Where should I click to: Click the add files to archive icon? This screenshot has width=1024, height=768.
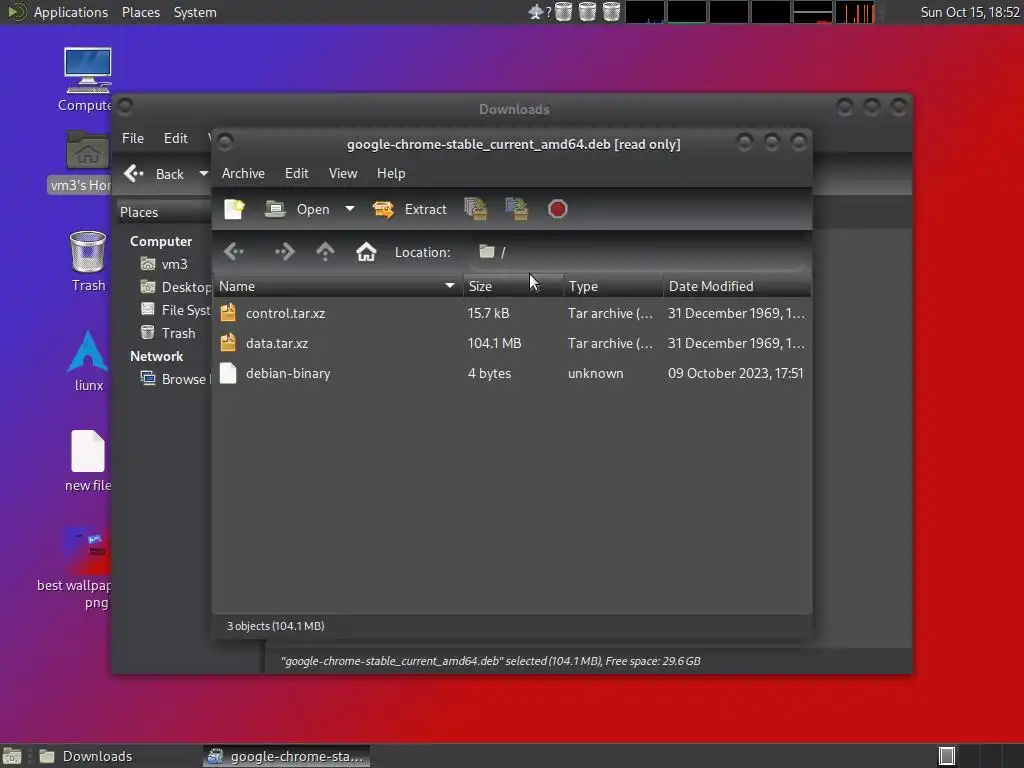point(476,209)
